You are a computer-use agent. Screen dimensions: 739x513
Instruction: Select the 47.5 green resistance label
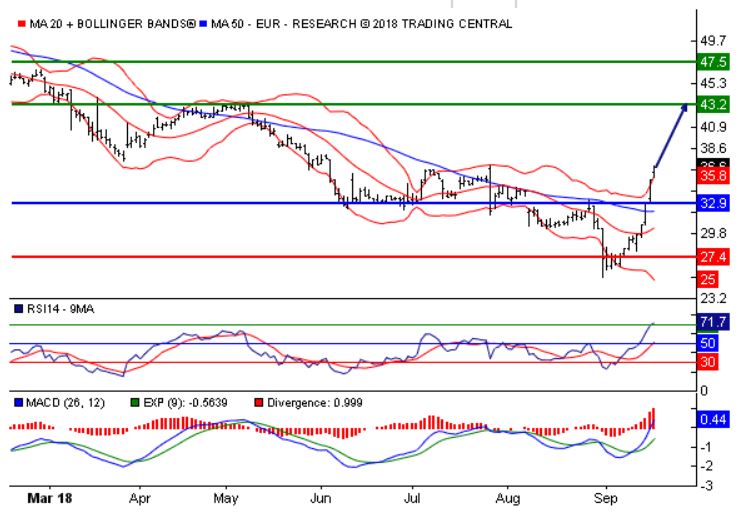click(713, 62)
